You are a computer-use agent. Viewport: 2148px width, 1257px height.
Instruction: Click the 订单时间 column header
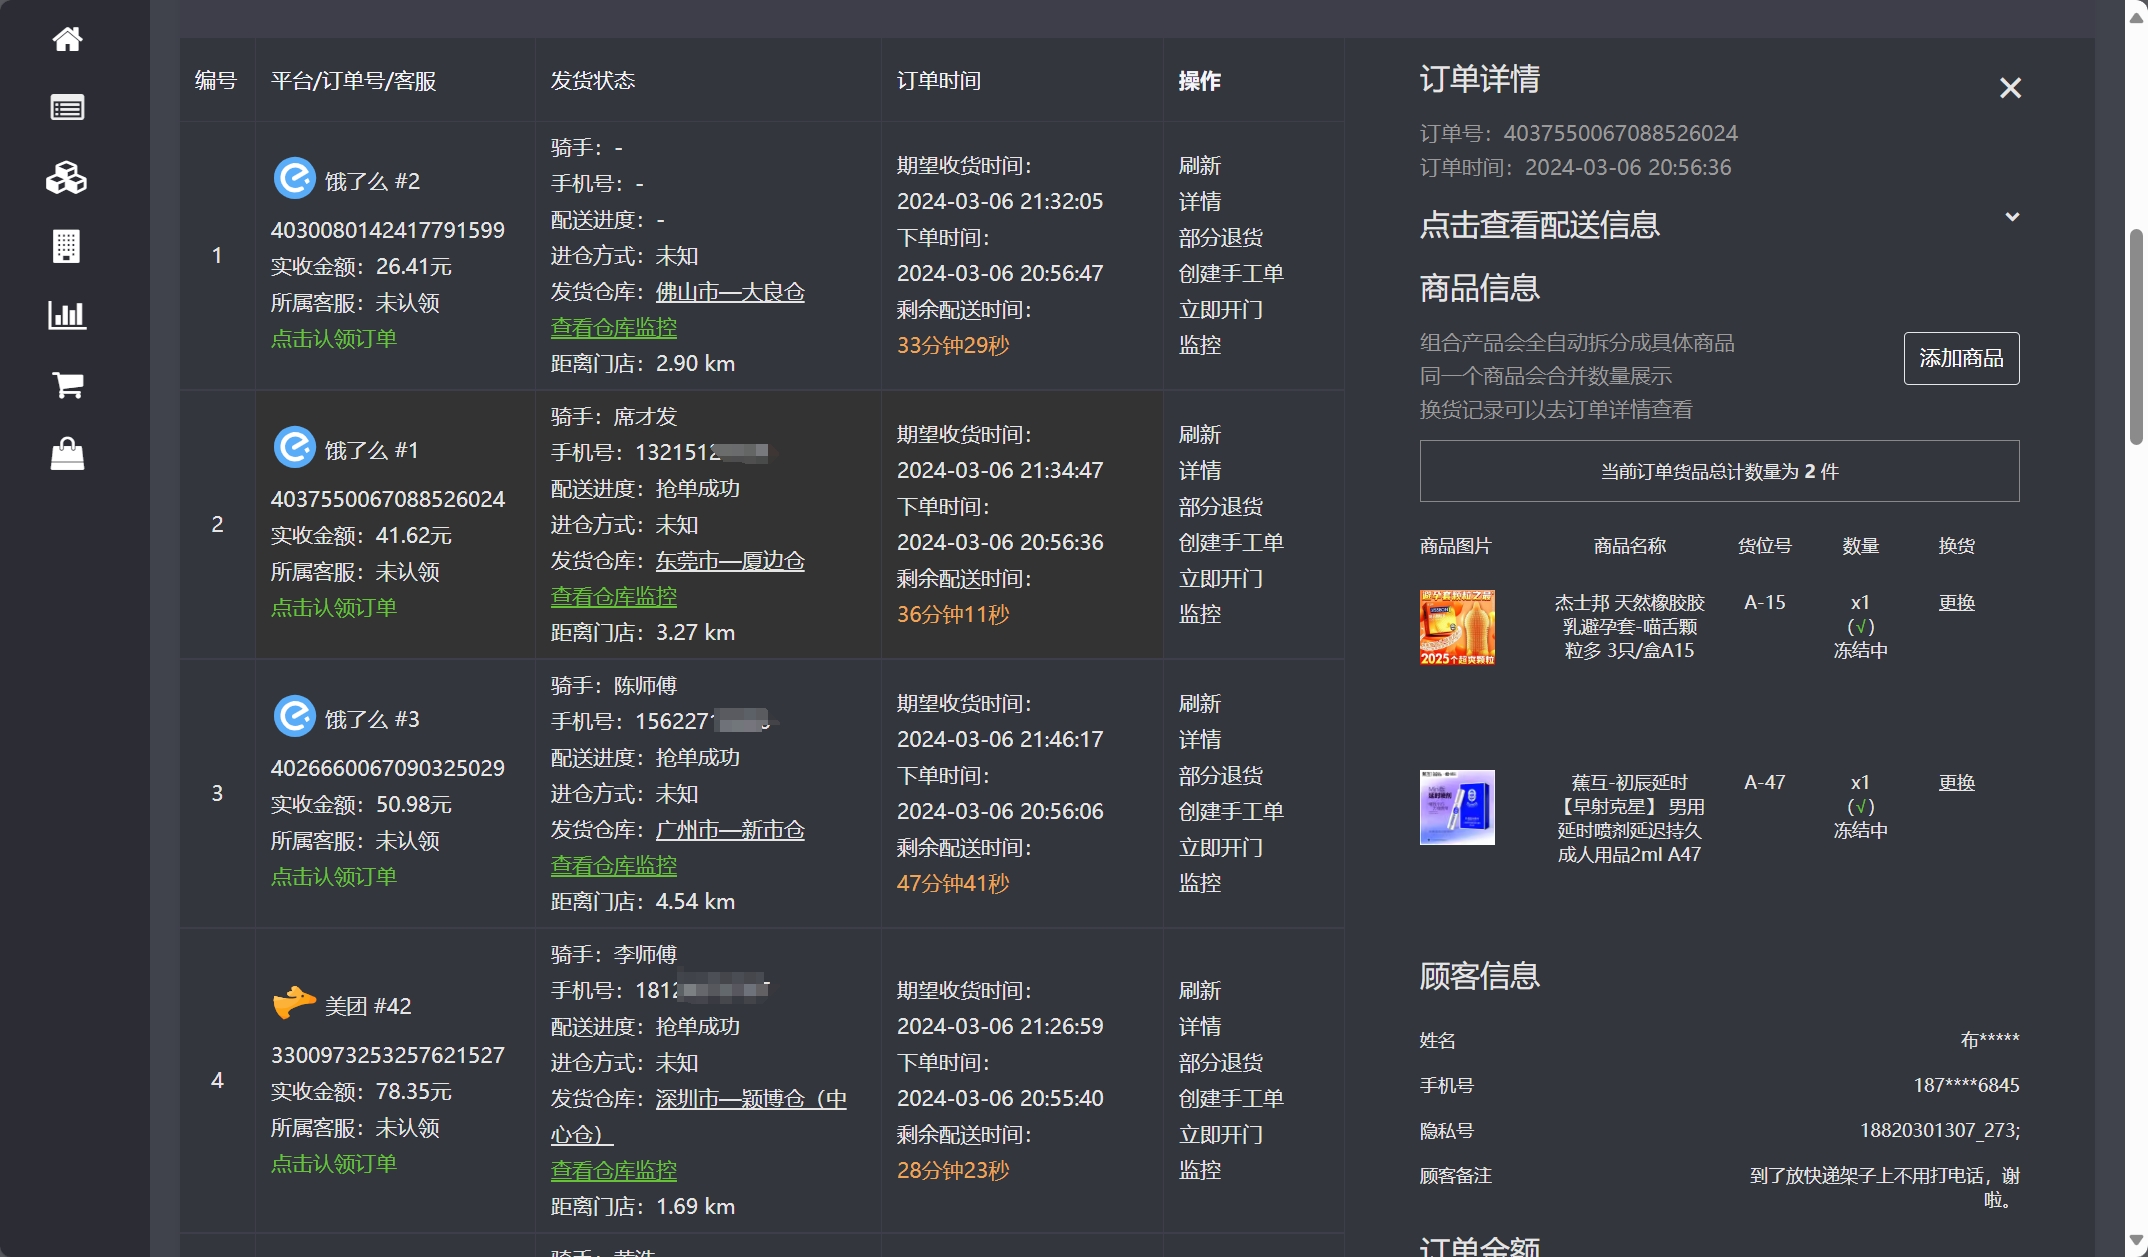coord(939,81)
